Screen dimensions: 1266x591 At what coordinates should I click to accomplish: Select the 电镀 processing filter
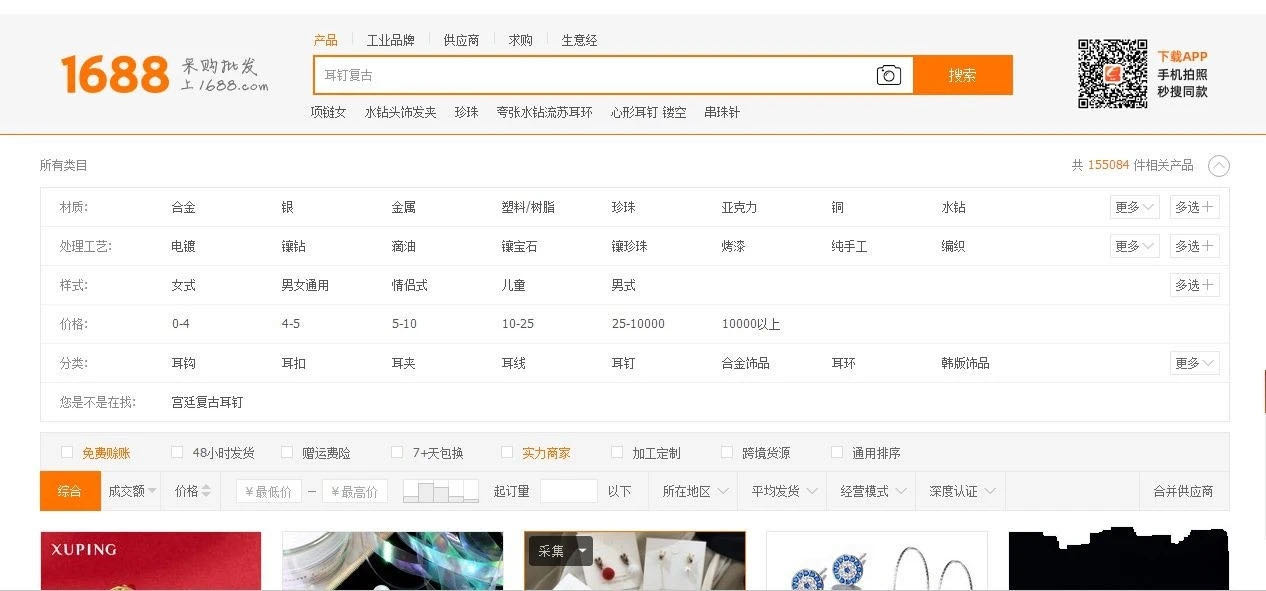tap(183, 246)
